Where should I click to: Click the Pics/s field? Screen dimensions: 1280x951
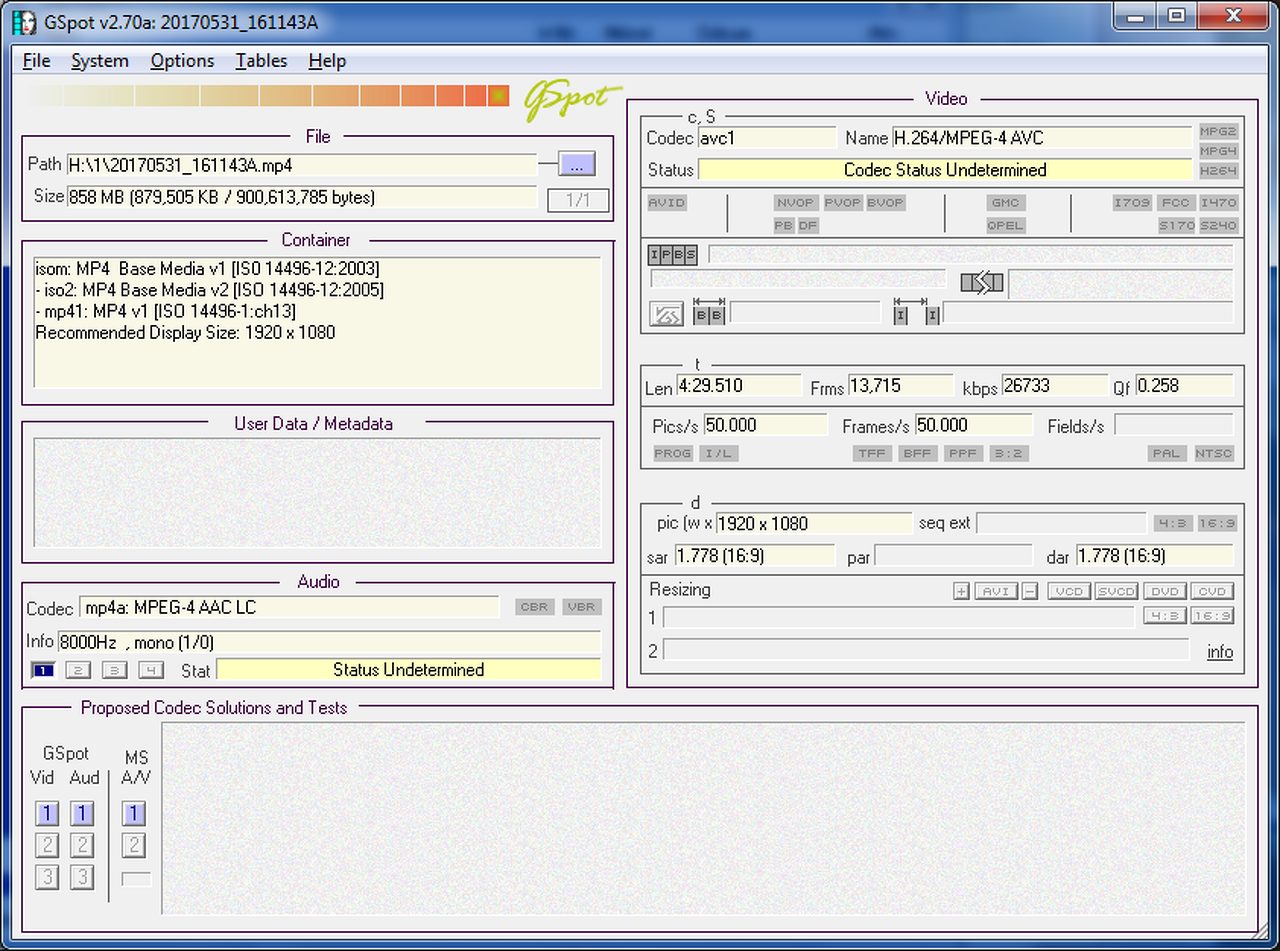(x=766, y=426)
